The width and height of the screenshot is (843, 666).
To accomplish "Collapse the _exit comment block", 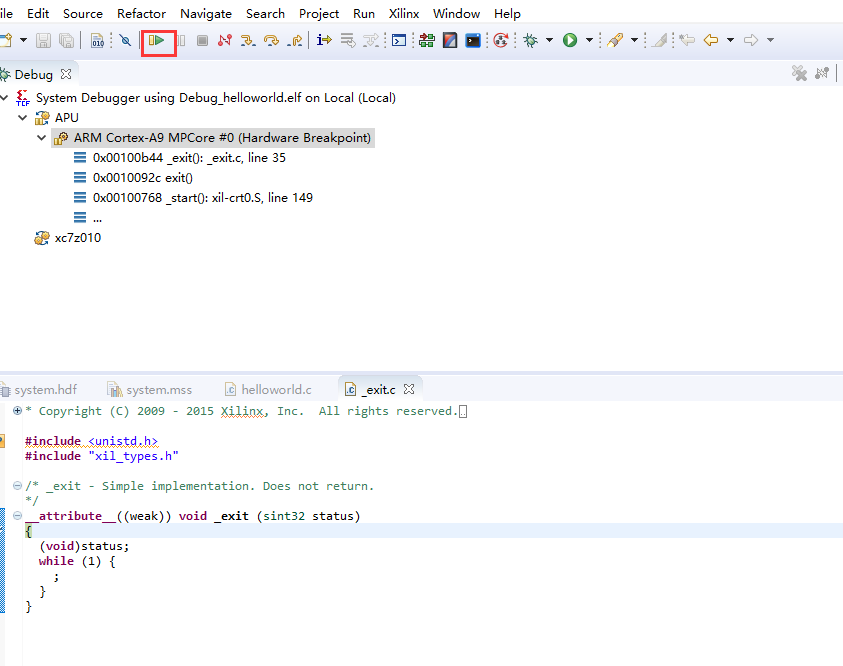I will (x=17, y=486).
